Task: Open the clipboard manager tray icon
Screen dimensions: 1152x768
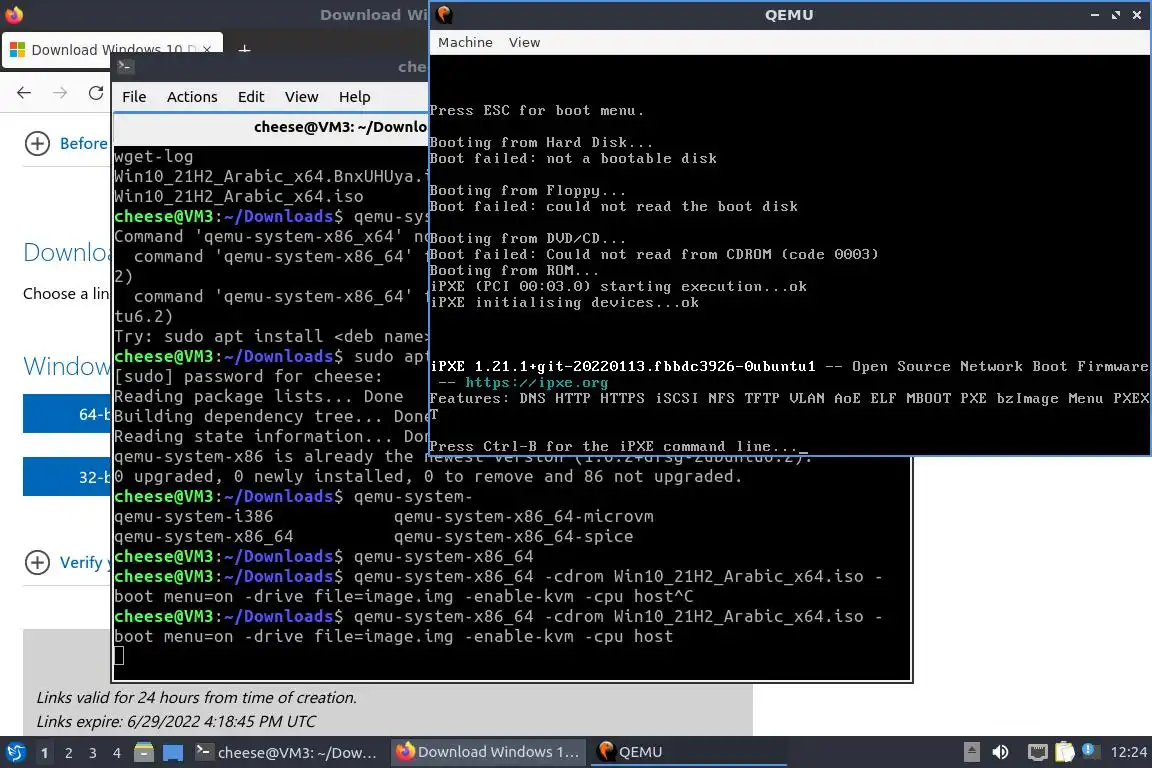Action: pyautogui.click(x=1065, y=752)
